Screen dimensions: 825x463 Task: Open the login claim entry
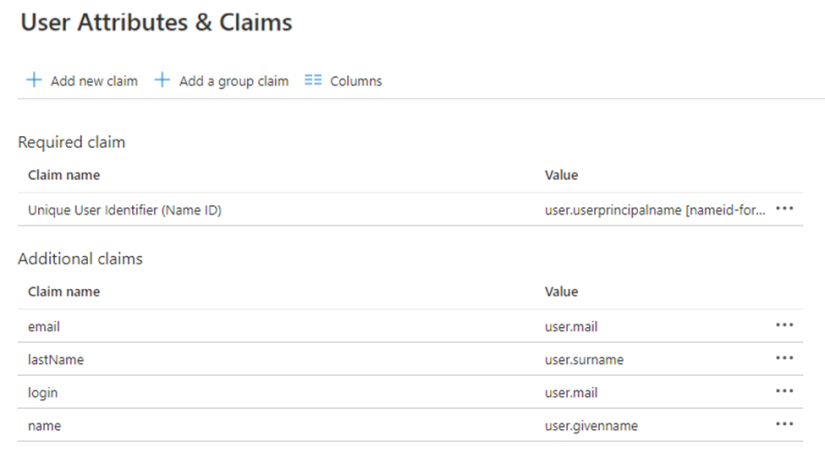coord(43,393)
